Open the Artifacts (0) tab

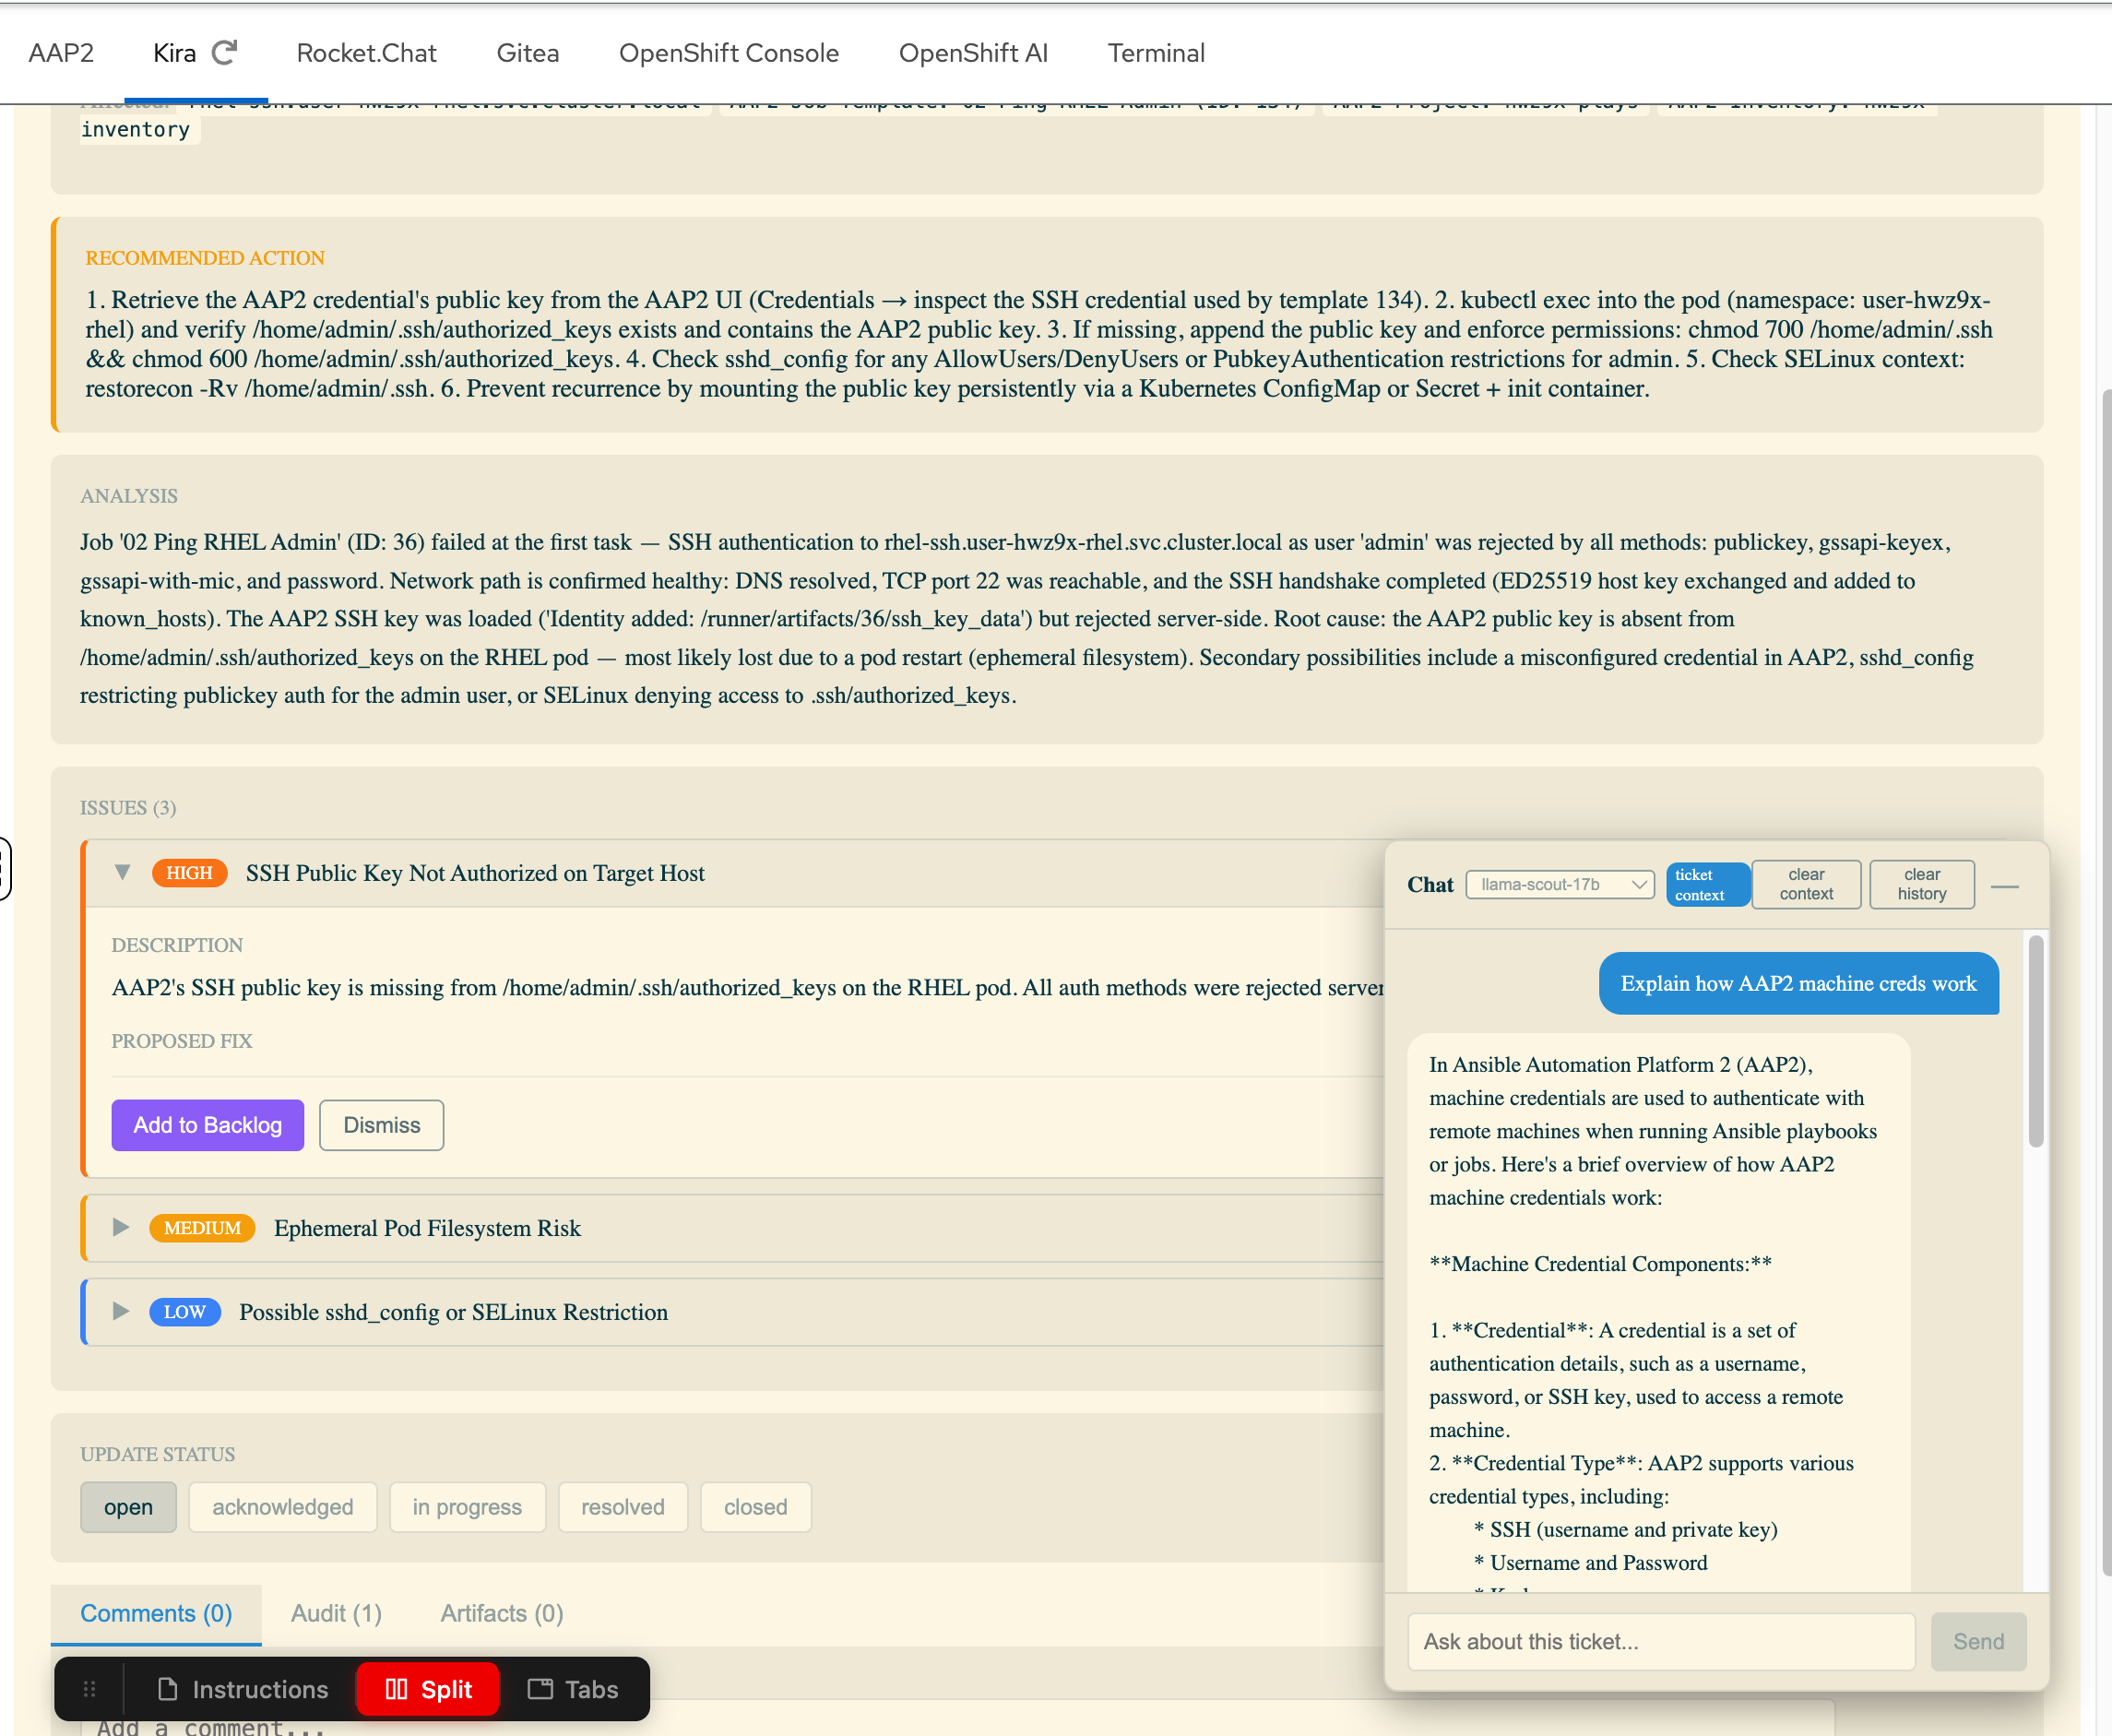(502, 1613)
